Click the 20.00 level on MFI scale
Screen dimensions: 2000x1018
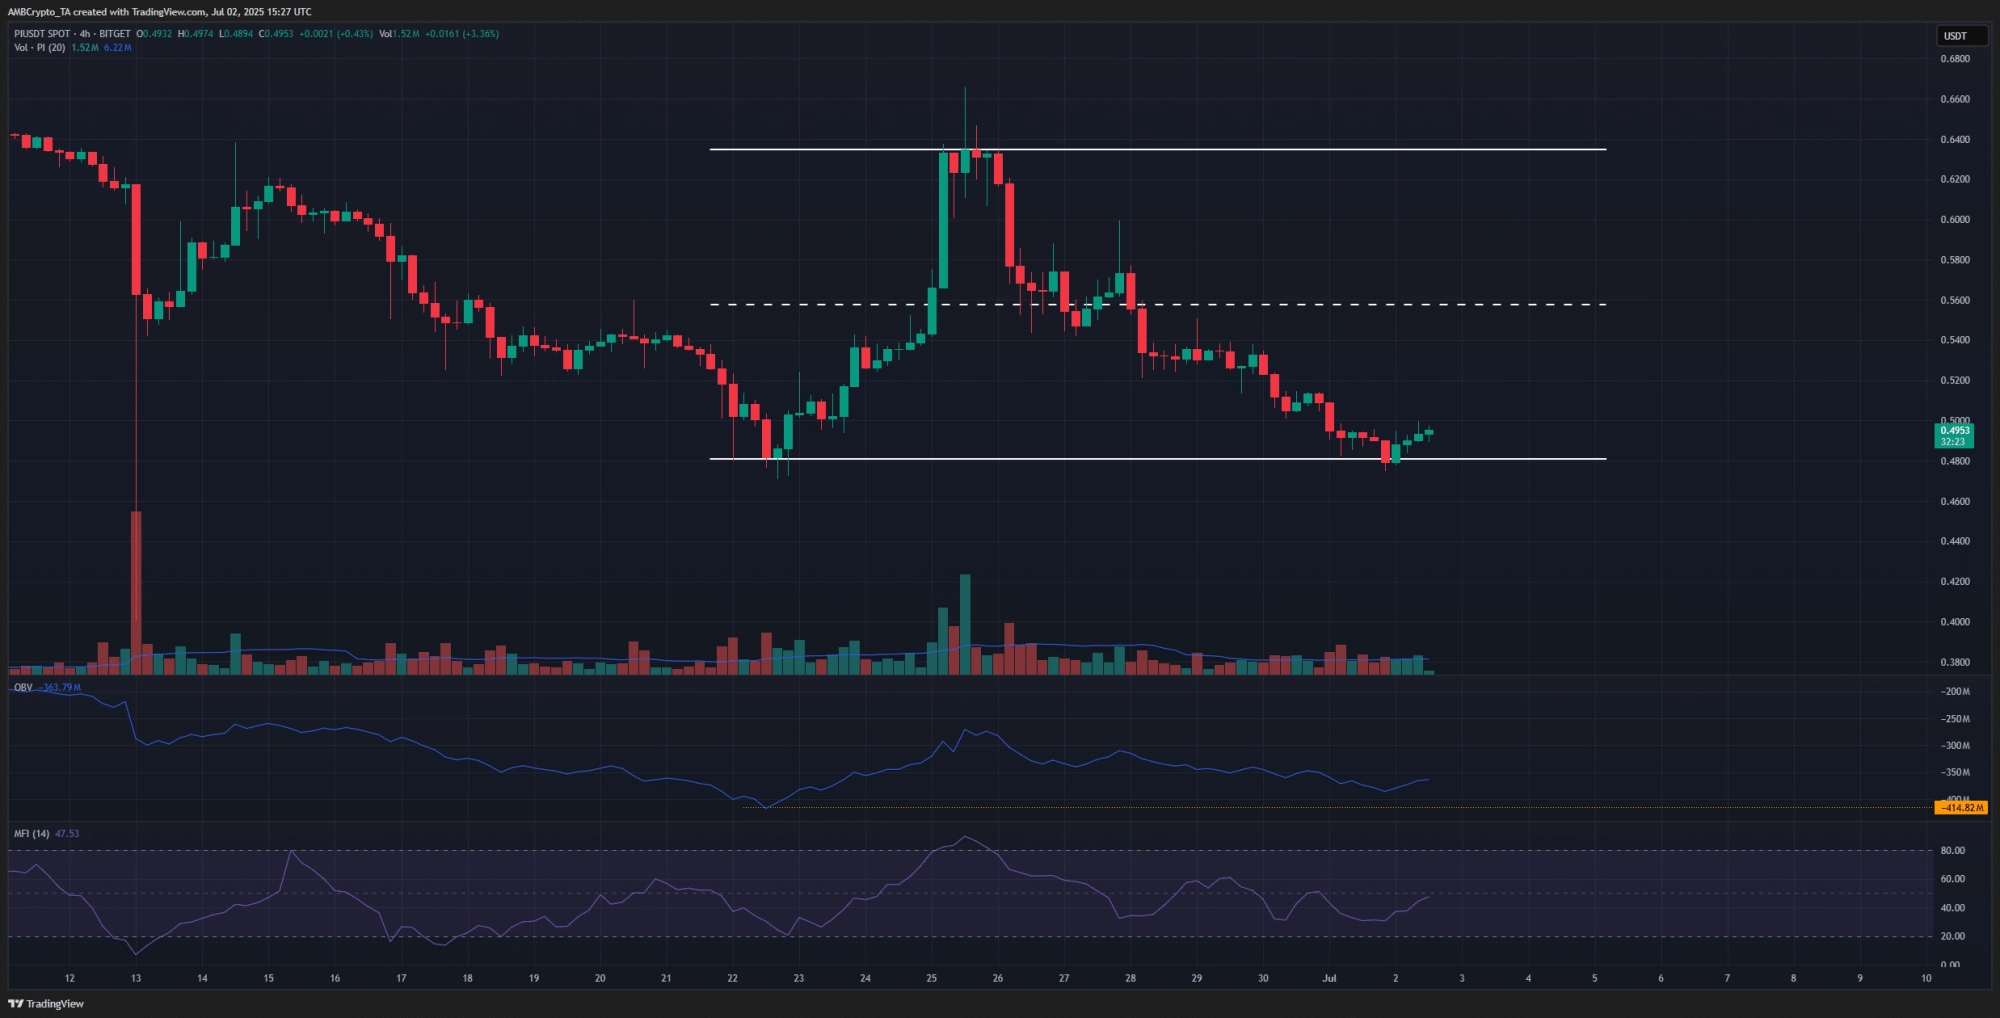(x=1952, y=937)
